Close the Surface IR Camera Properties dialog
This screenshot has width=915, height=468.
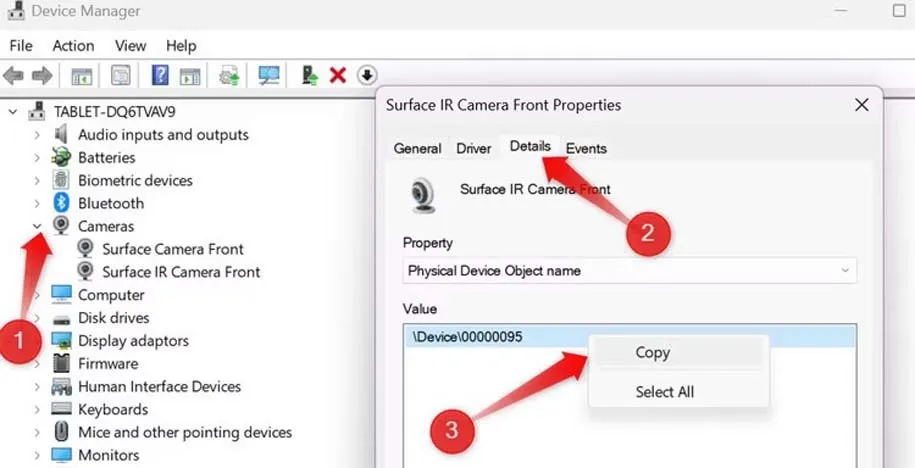point(861,105)
